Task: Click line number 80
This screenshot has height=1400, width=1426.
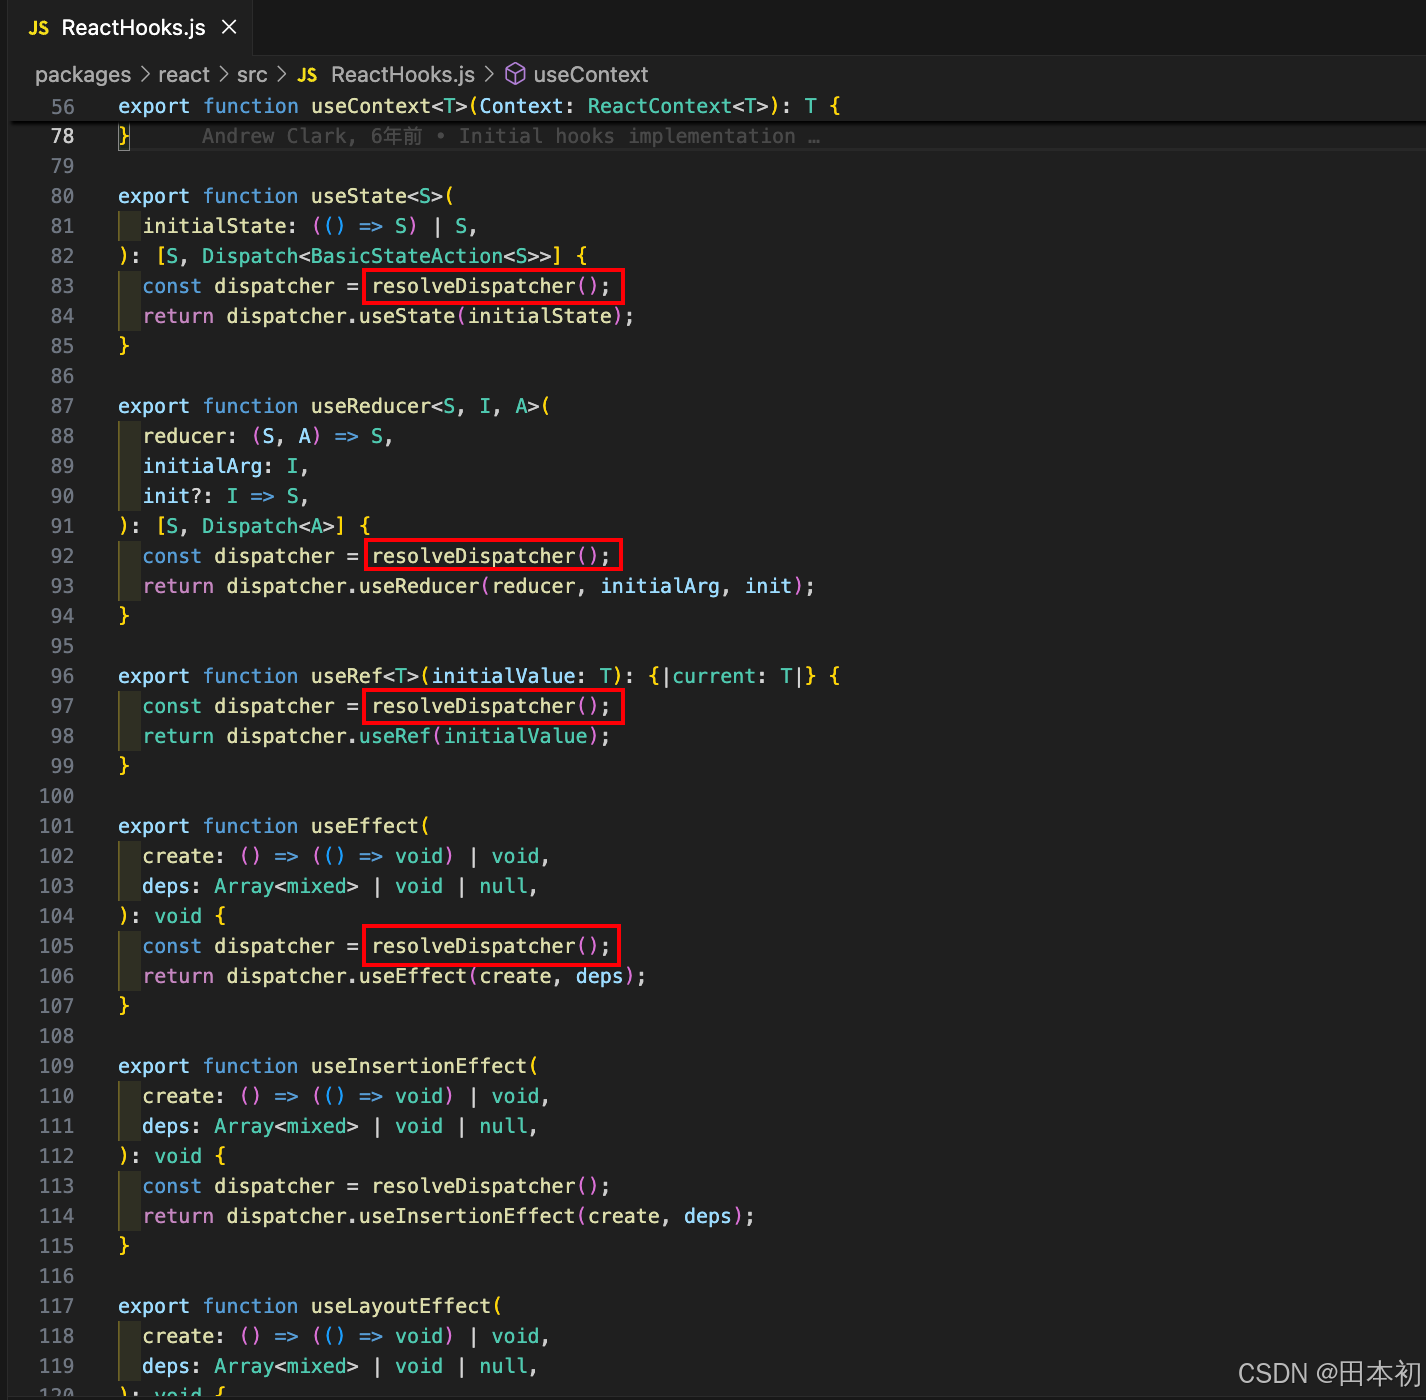Action: tap(62, 196)
